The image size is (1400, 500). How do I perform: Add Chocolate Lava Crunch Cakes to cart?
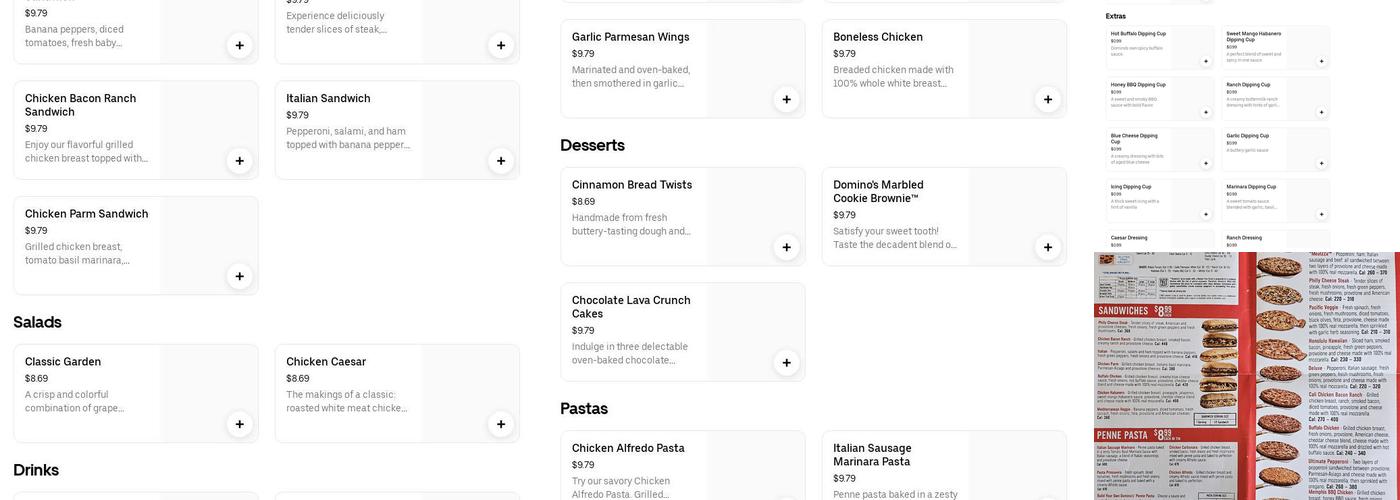click(786, 363)
